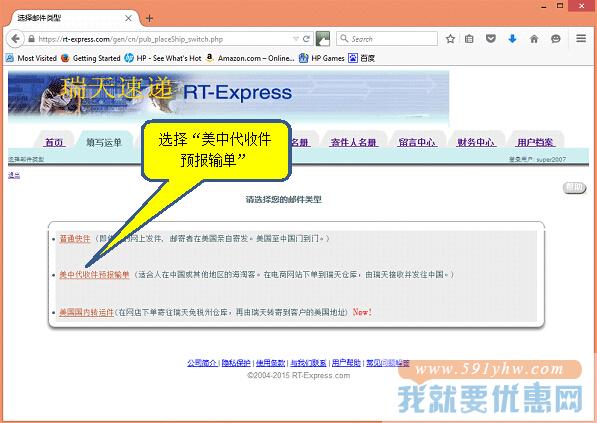Image resolution: width=597 pixels, height=423 pixels.
Task: Open the bookmarks list icon
Action: [x=469, y=39]
